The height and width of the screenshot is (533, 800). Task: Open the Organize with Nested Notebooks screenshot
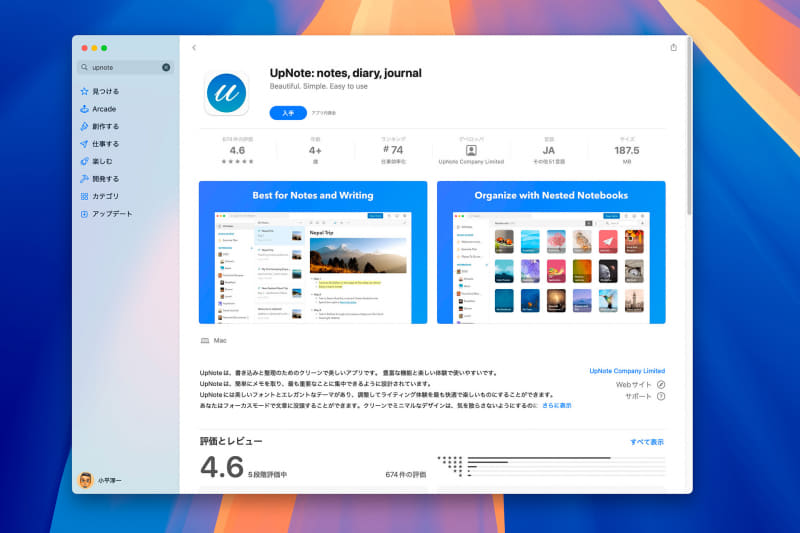pyautogui.click(x=551, y=252)
